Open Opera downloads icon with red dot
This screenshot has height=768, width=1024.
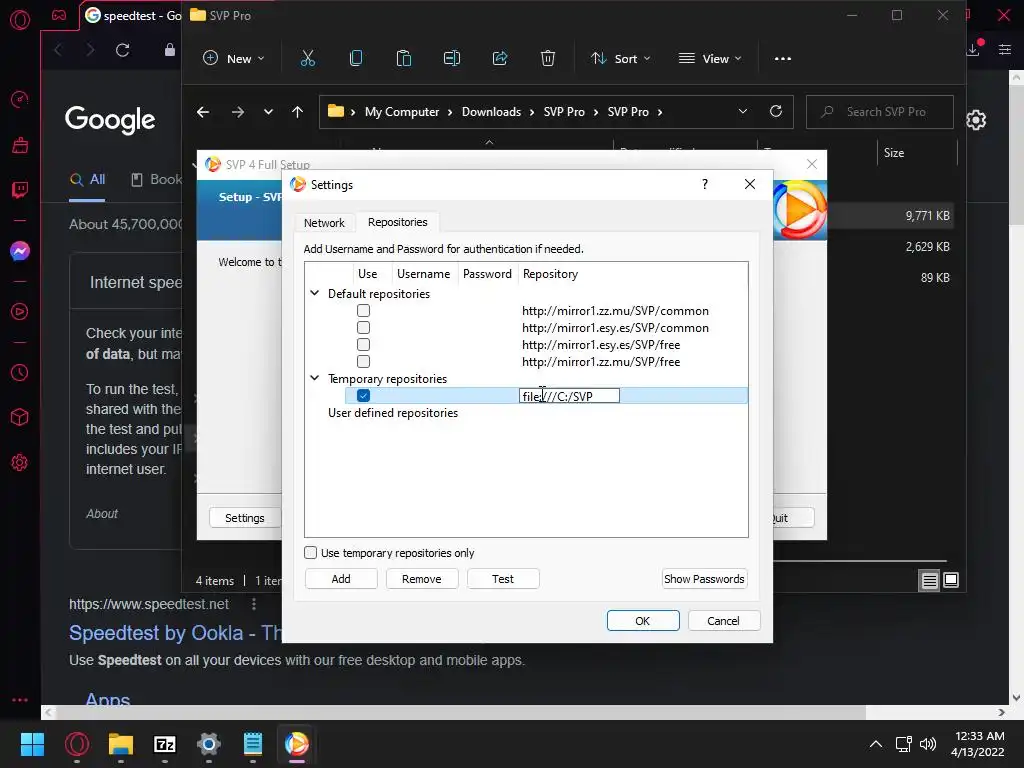[x=973, y=48]
